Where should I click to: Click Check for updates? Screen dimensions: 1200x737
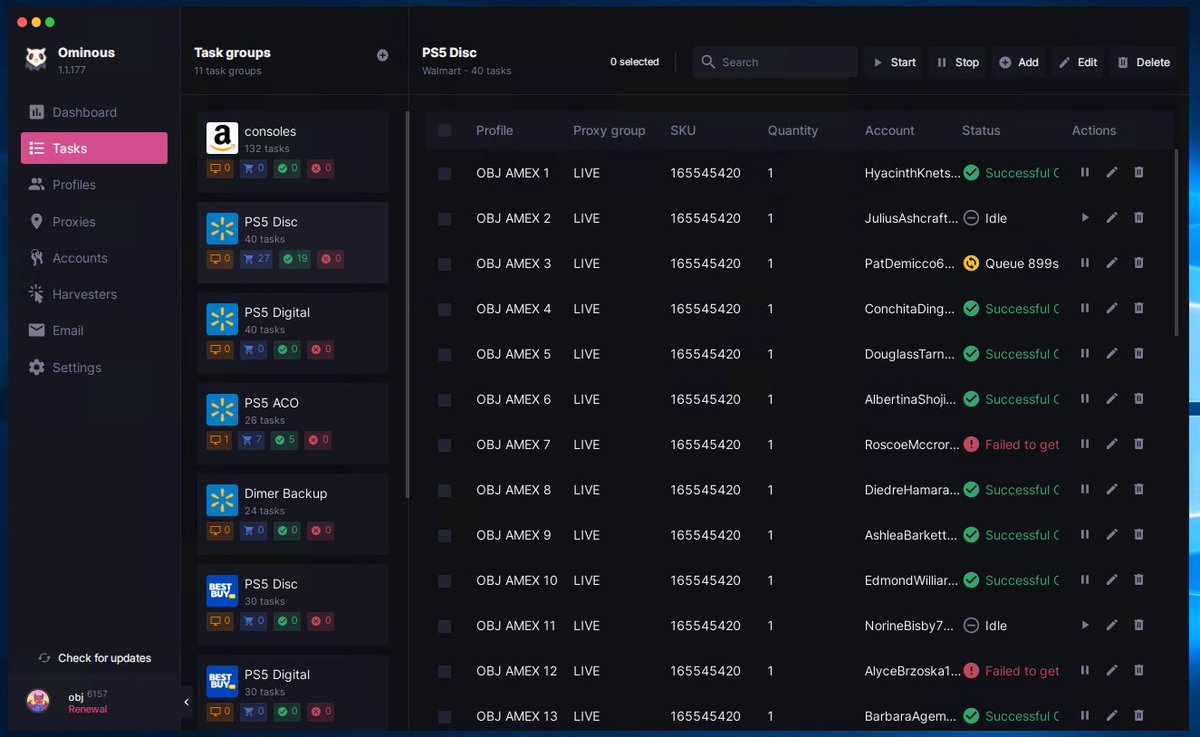coord(94,658)
